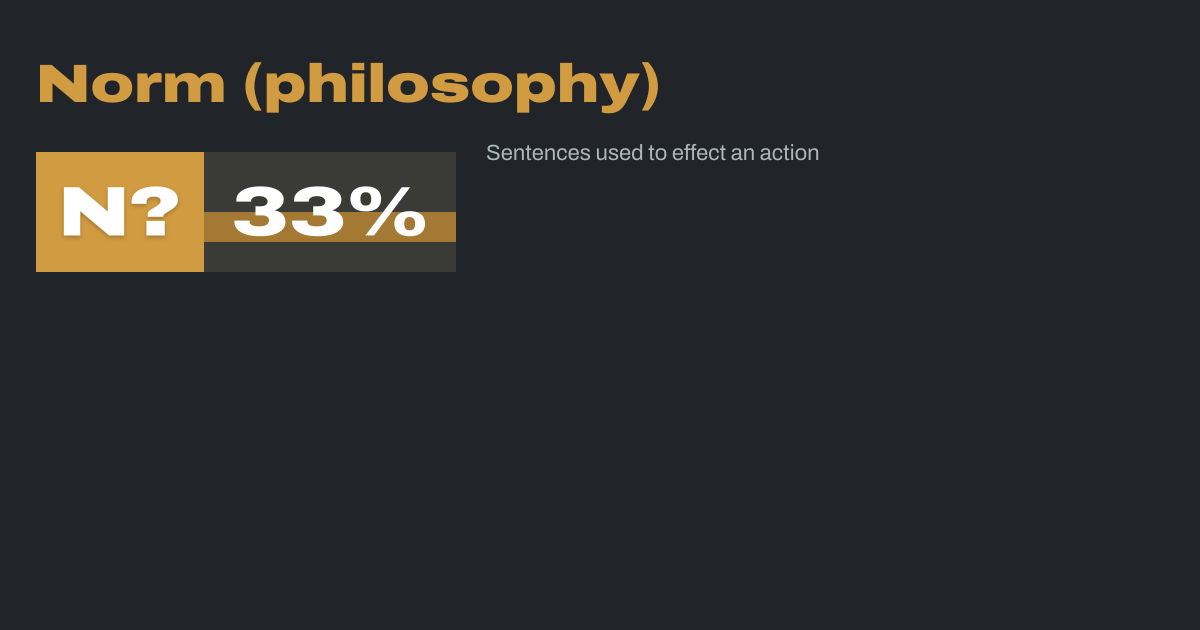Click the word Norm in the heading
1200x630 pixels.
pos(131,85)
